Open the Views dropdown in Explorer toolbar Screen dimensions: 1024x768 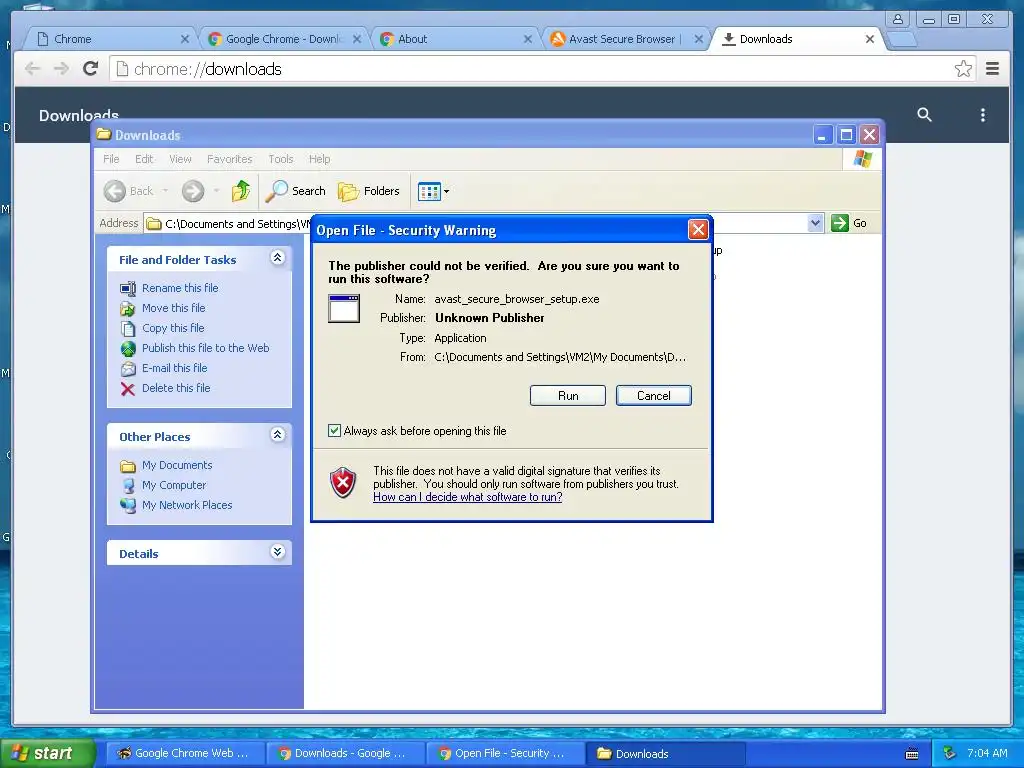(433, 191)
